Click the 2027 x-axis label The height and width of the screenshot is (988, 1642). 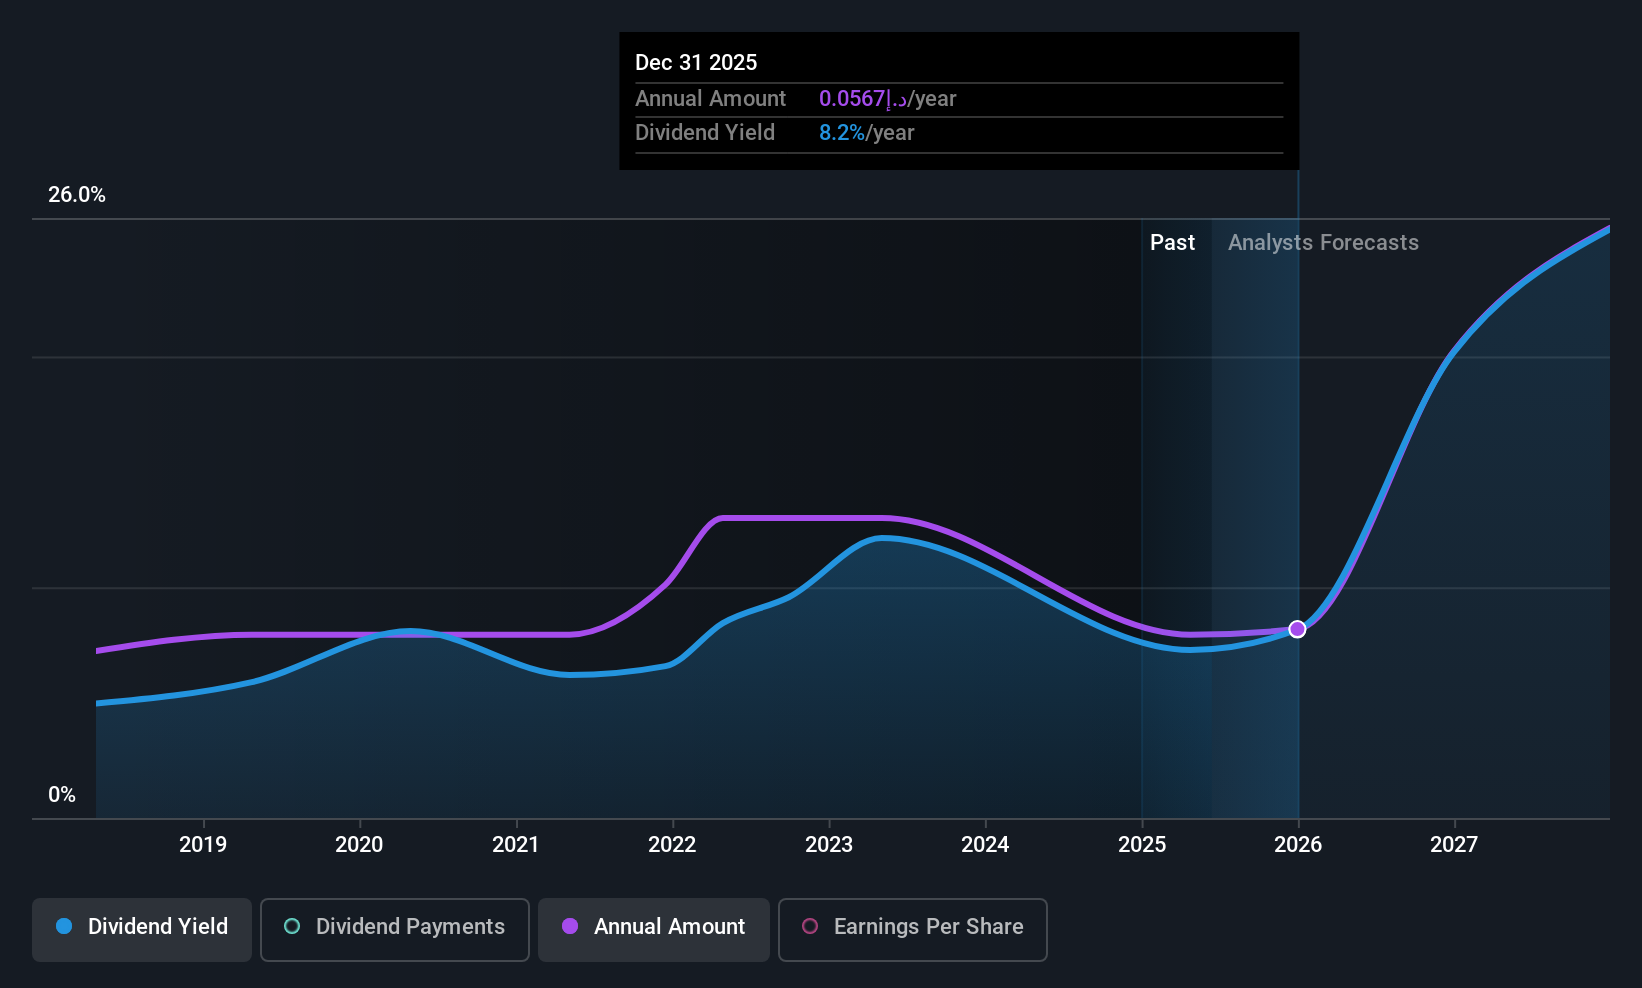[1454, 845]
